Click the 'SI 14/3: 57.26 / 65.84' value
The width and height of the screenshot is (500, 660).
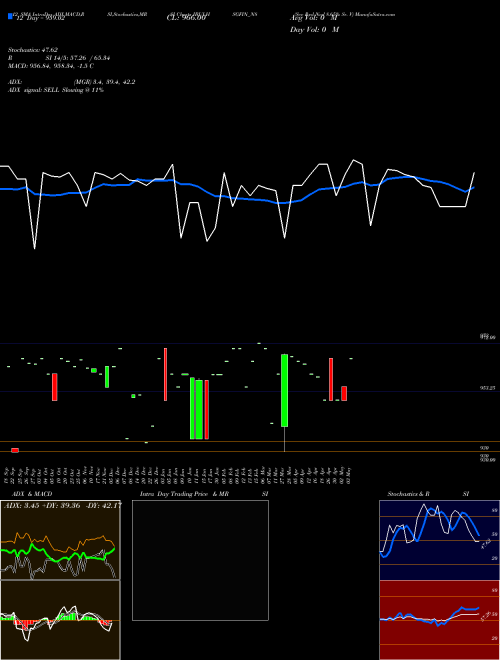[x=78, y=58]
